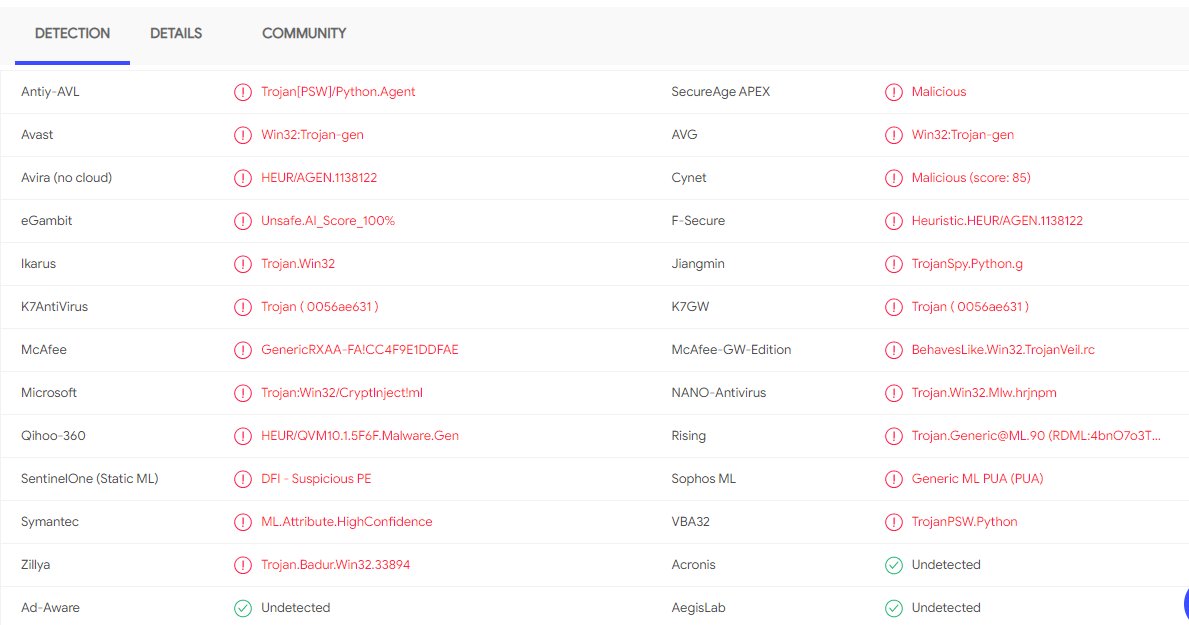This screenshot has width=1189, height=625.
Task: Click the alert icon in the Rising row
Action: (894, 436)
